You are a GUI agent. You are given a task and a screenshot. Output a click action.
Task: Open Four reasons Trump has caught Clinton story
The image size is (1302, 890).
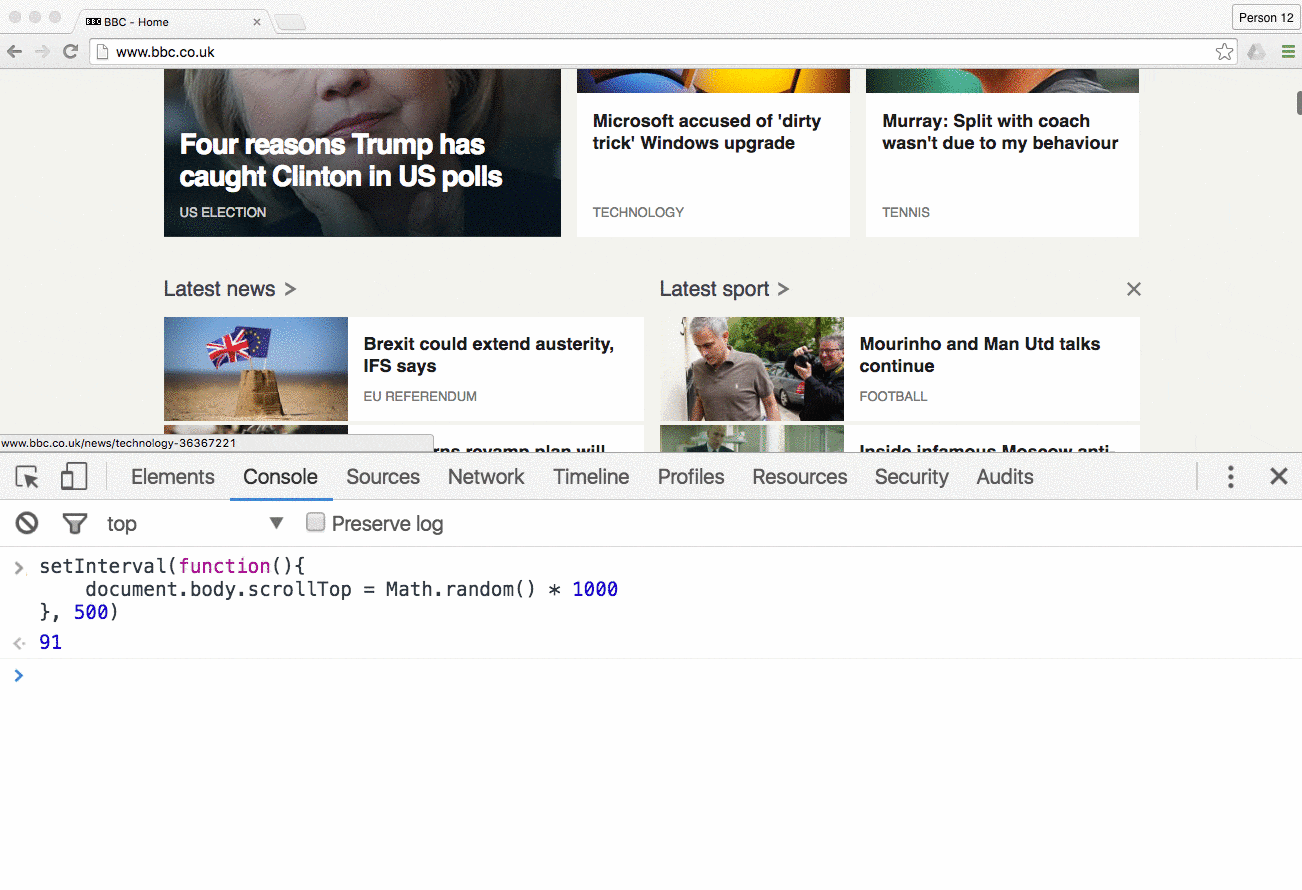coord(341,161)
